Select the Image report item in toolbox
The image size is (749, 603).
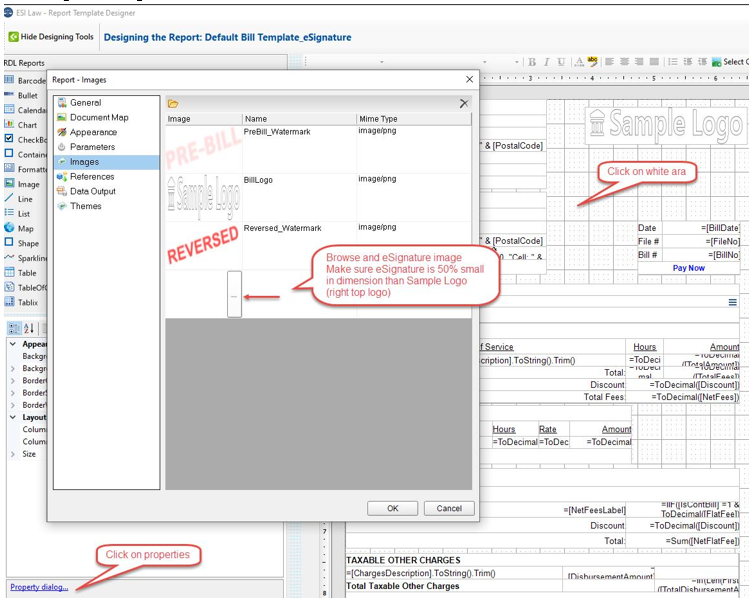pyautogui.click(x=22, y=184)
